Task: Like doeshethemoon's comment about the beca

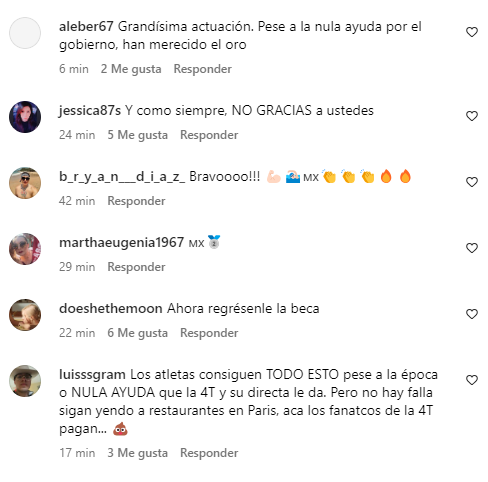Action: tap(472, 314)
